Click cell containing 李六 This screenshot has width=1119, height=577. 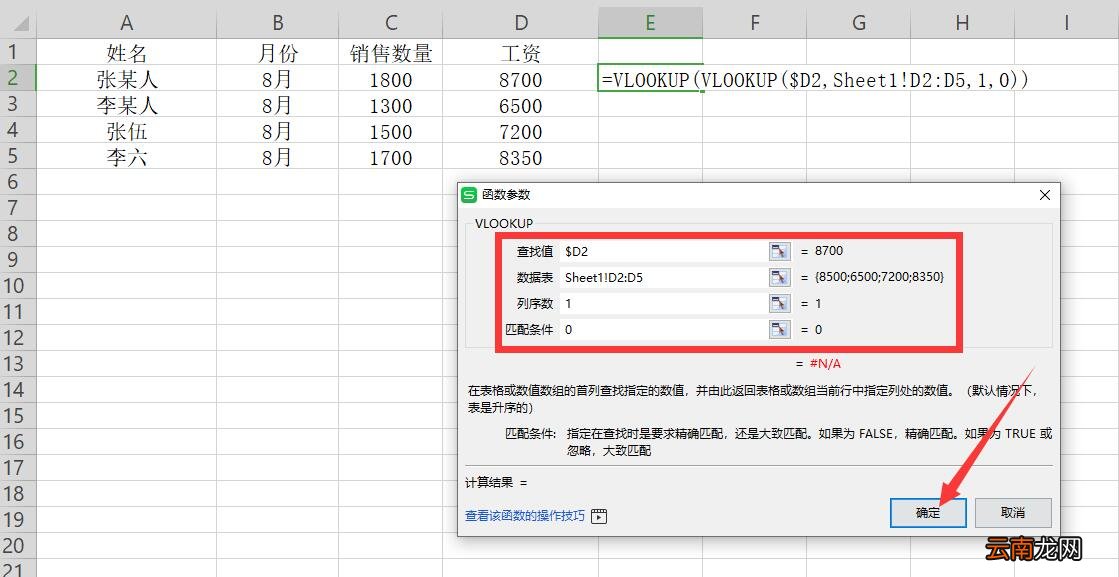point(126,157)
